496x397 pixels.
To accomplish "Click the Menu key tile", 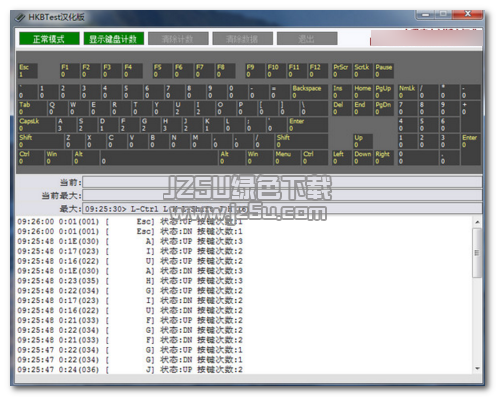I will 287,158.
